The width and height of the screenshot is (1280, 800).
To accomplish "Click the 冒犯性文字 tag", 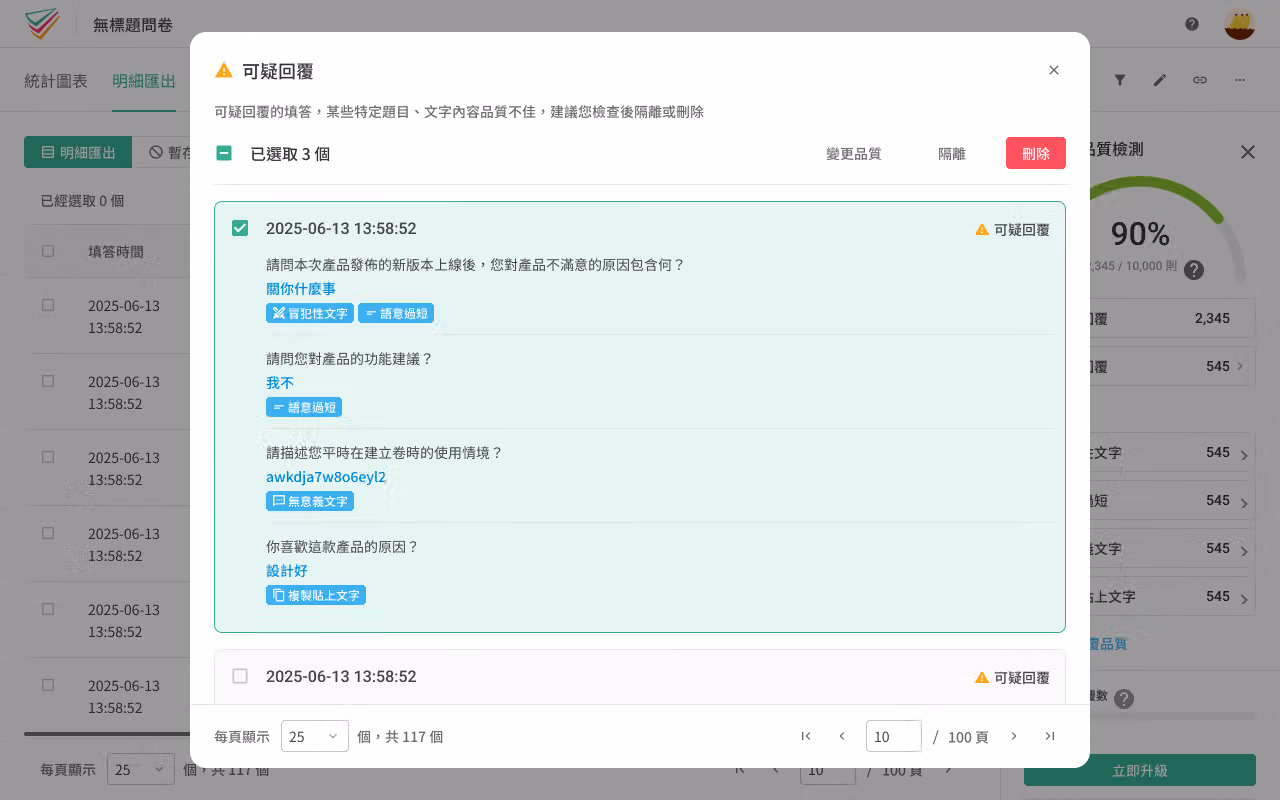I will (310, 313).
